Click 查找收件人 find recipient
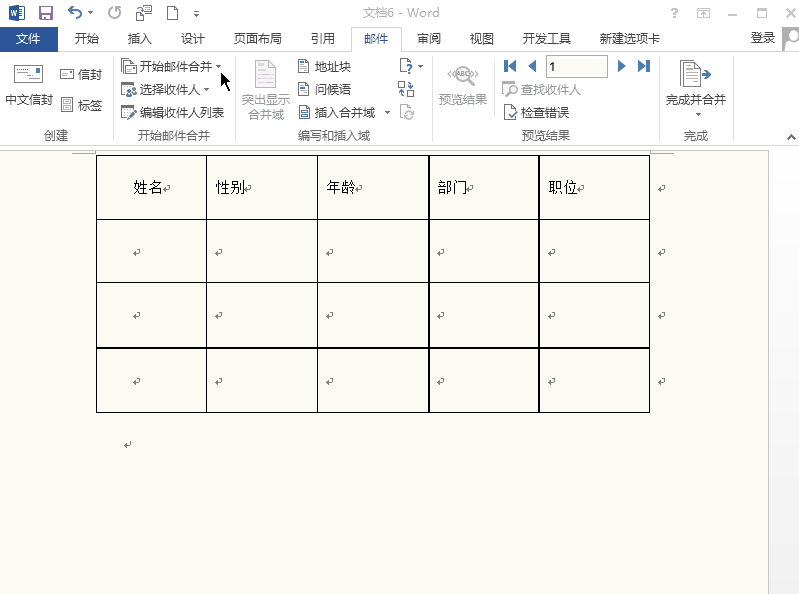799x594 pixels. (x=541, y=90)
